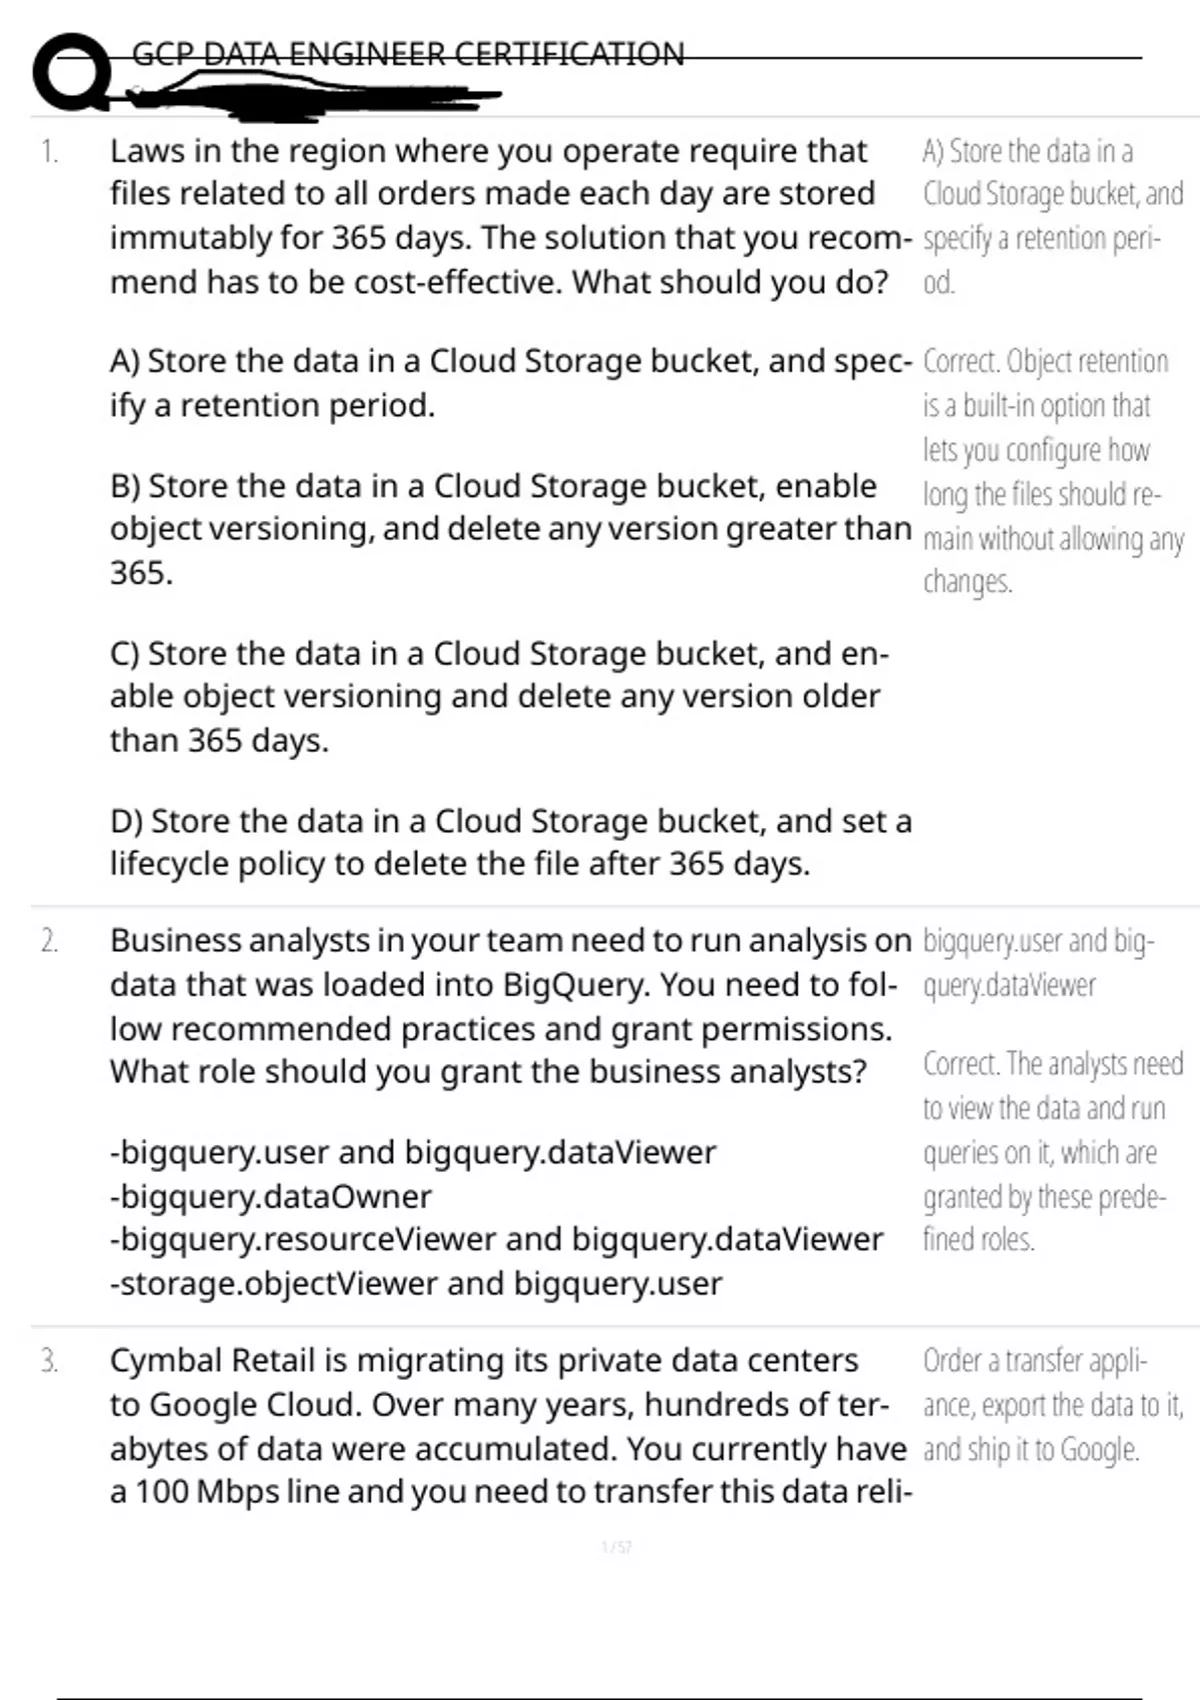
Task: Select bigquery.resourceViewer and bigquery.dataViewer option
Action: pos(497,1240)
